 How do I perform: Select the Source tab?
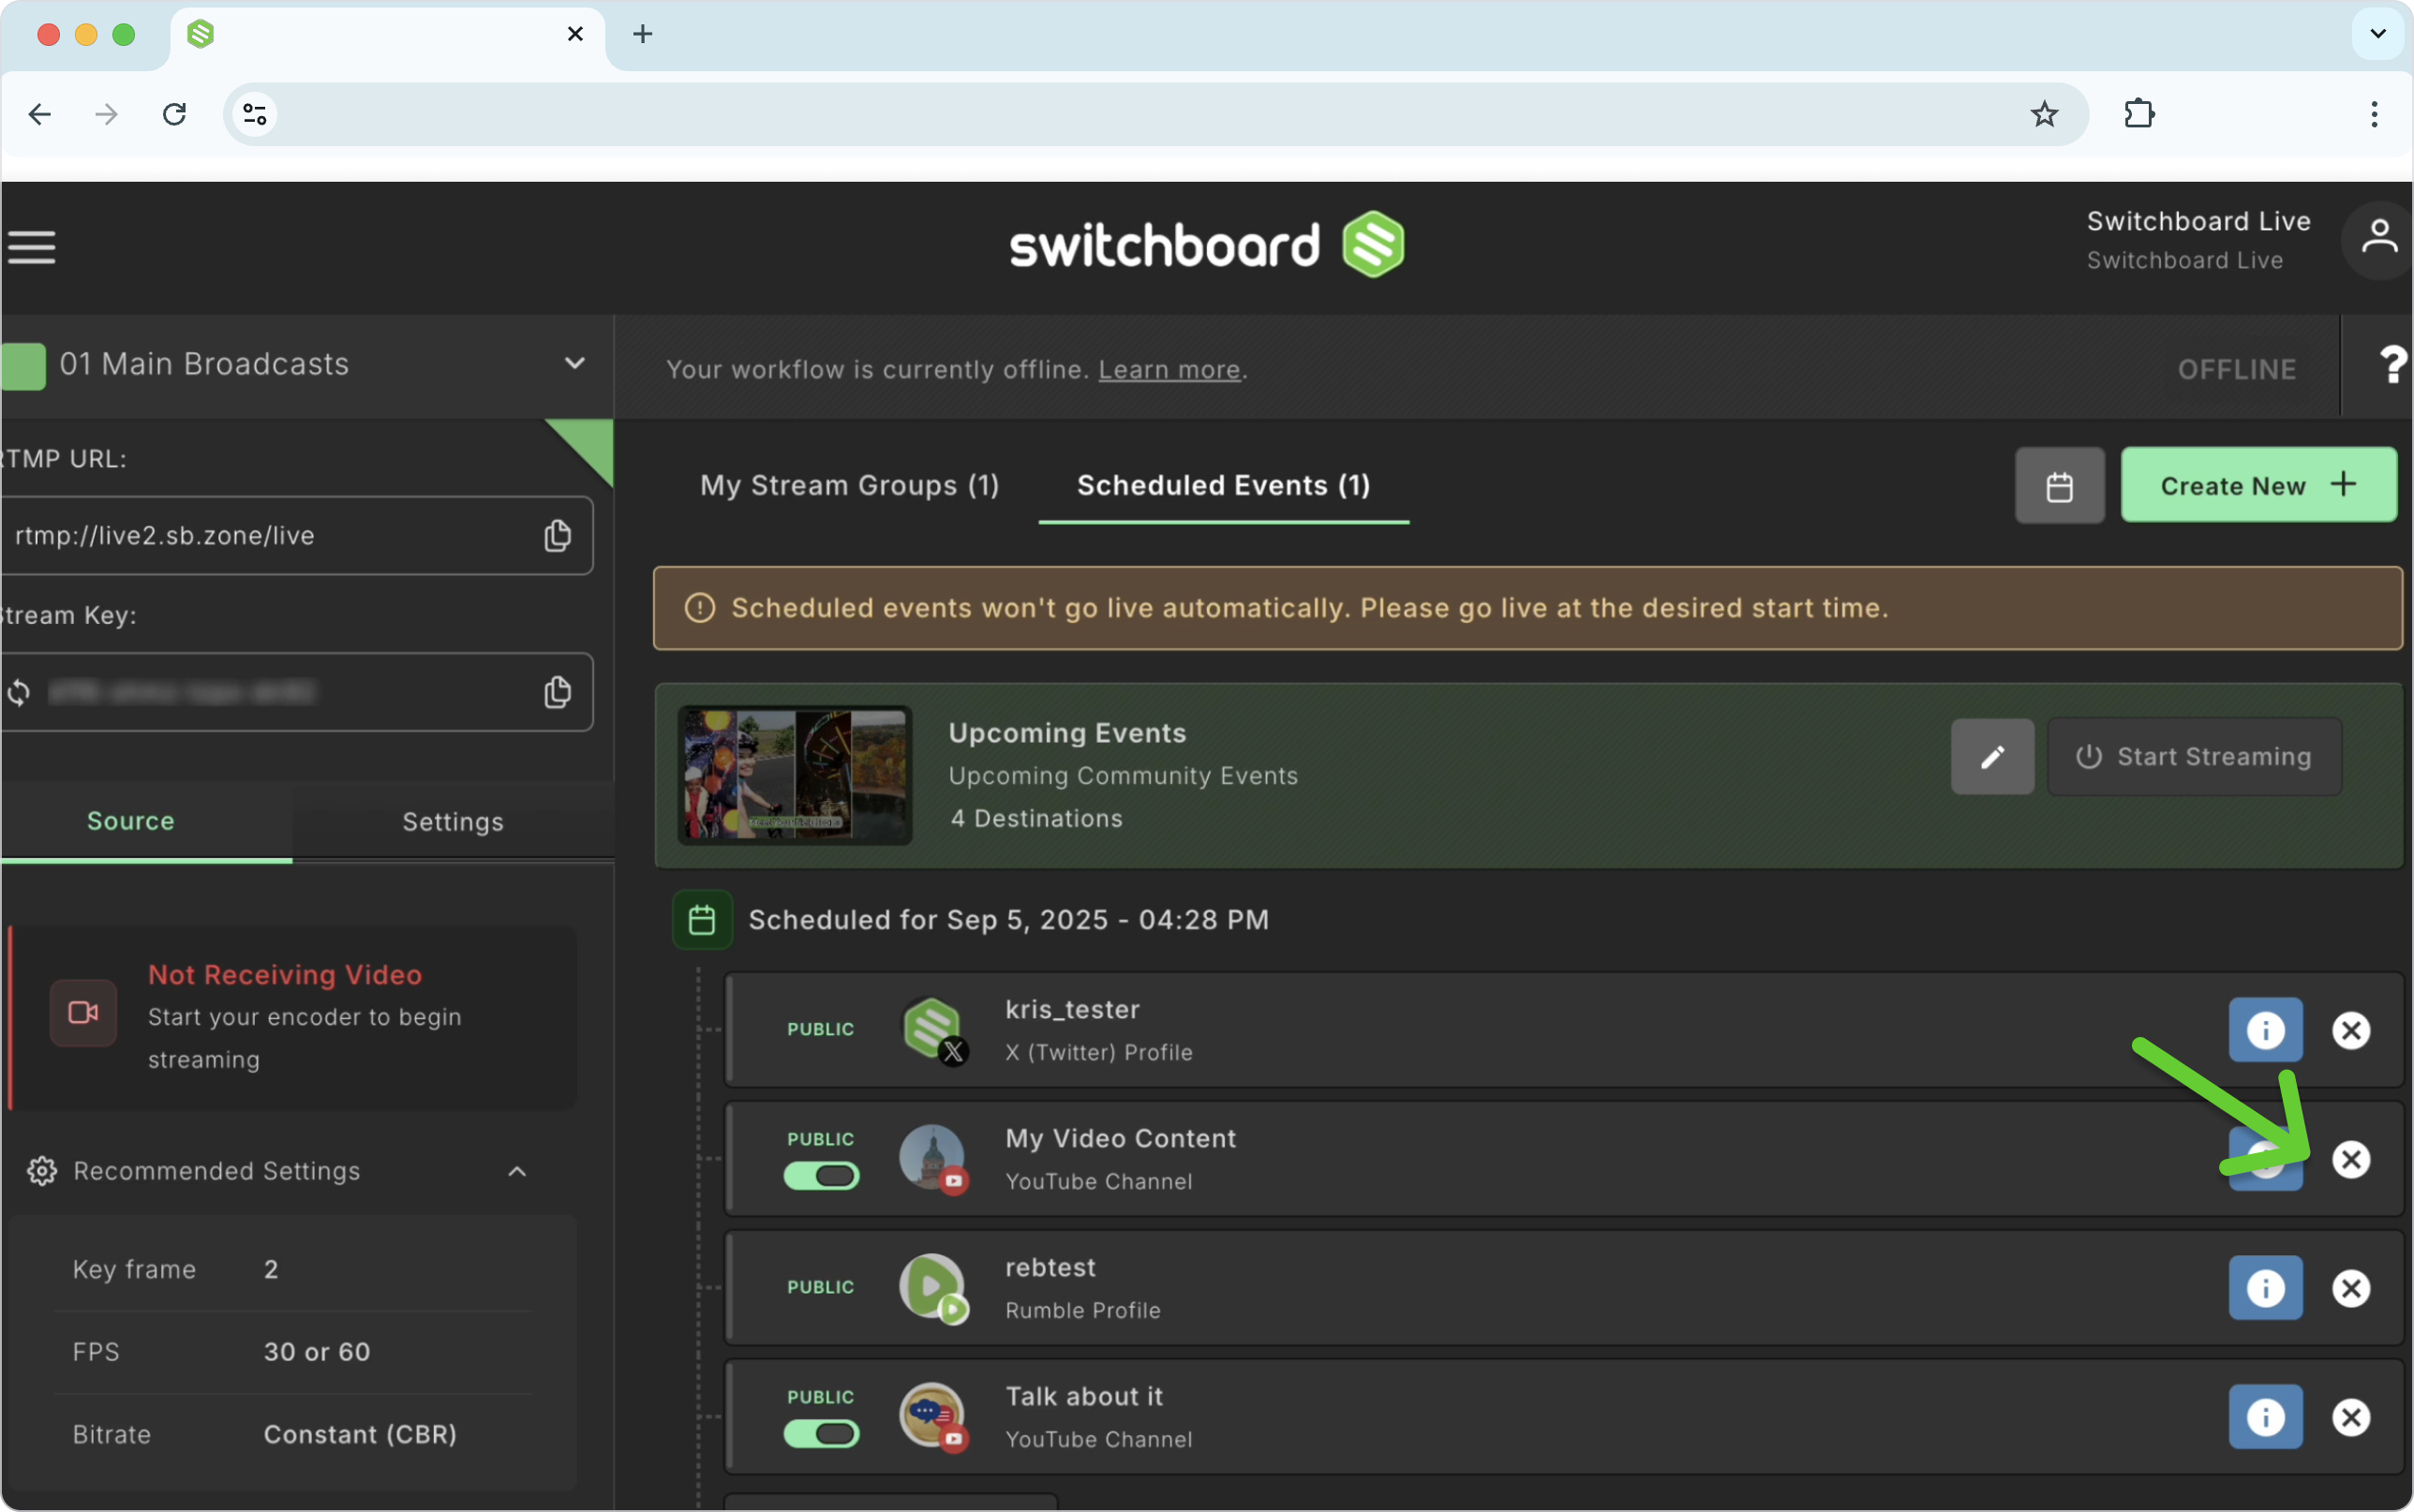146,822
